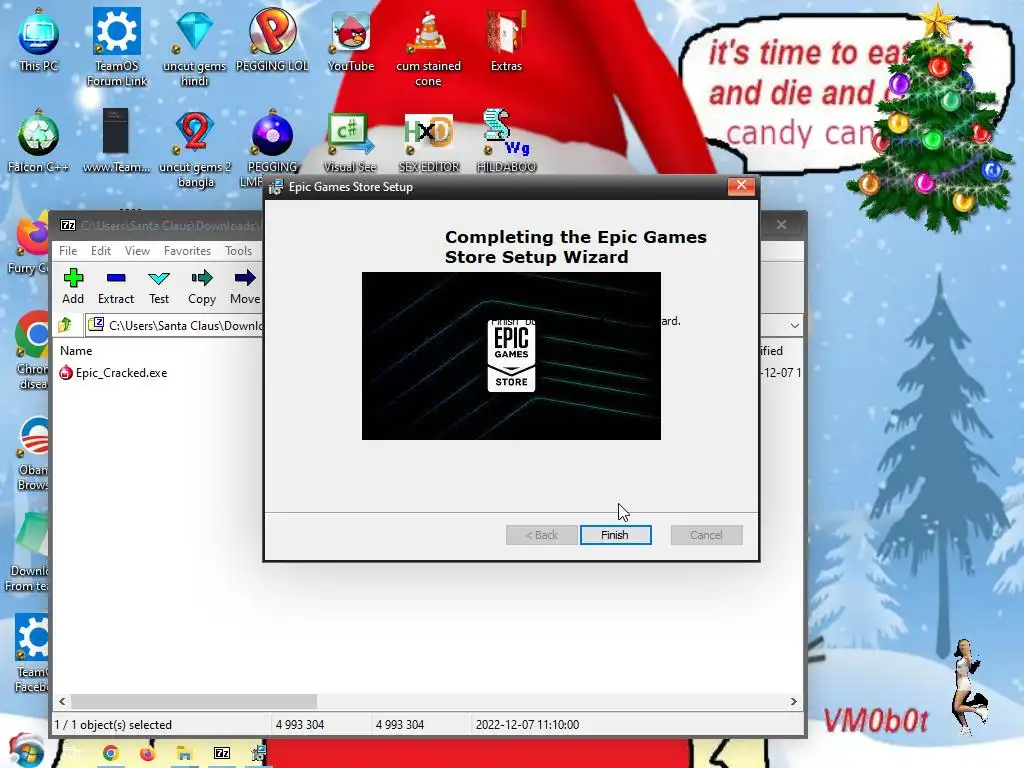Click the Test toolbar icon in 7-Zip
1024x768 pixels.
click(159, 287)
